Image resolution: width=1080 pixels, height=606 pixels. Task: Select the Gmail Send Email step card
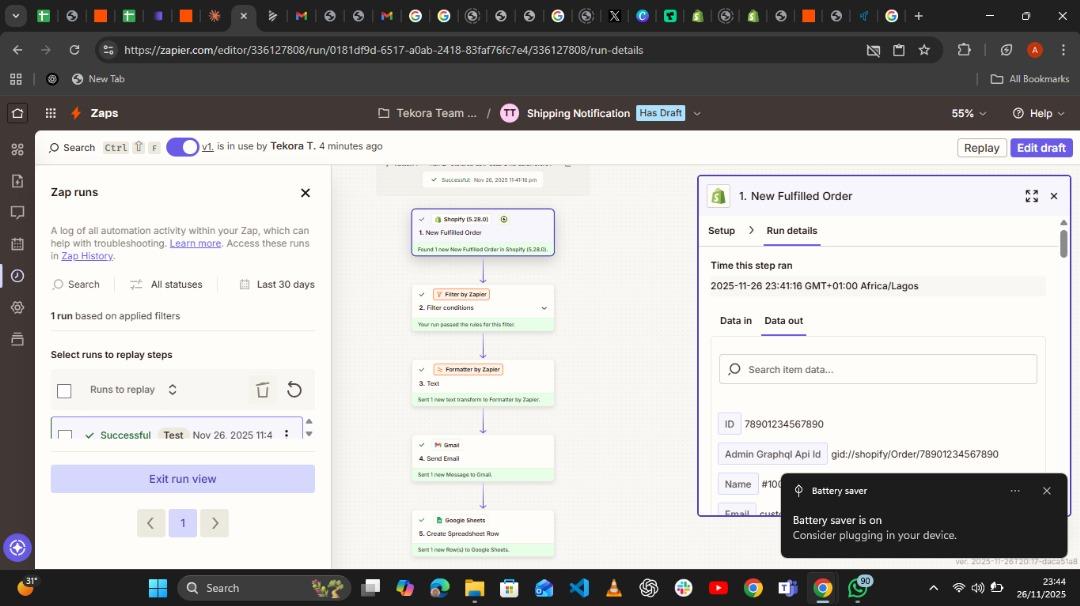[482, 459]
